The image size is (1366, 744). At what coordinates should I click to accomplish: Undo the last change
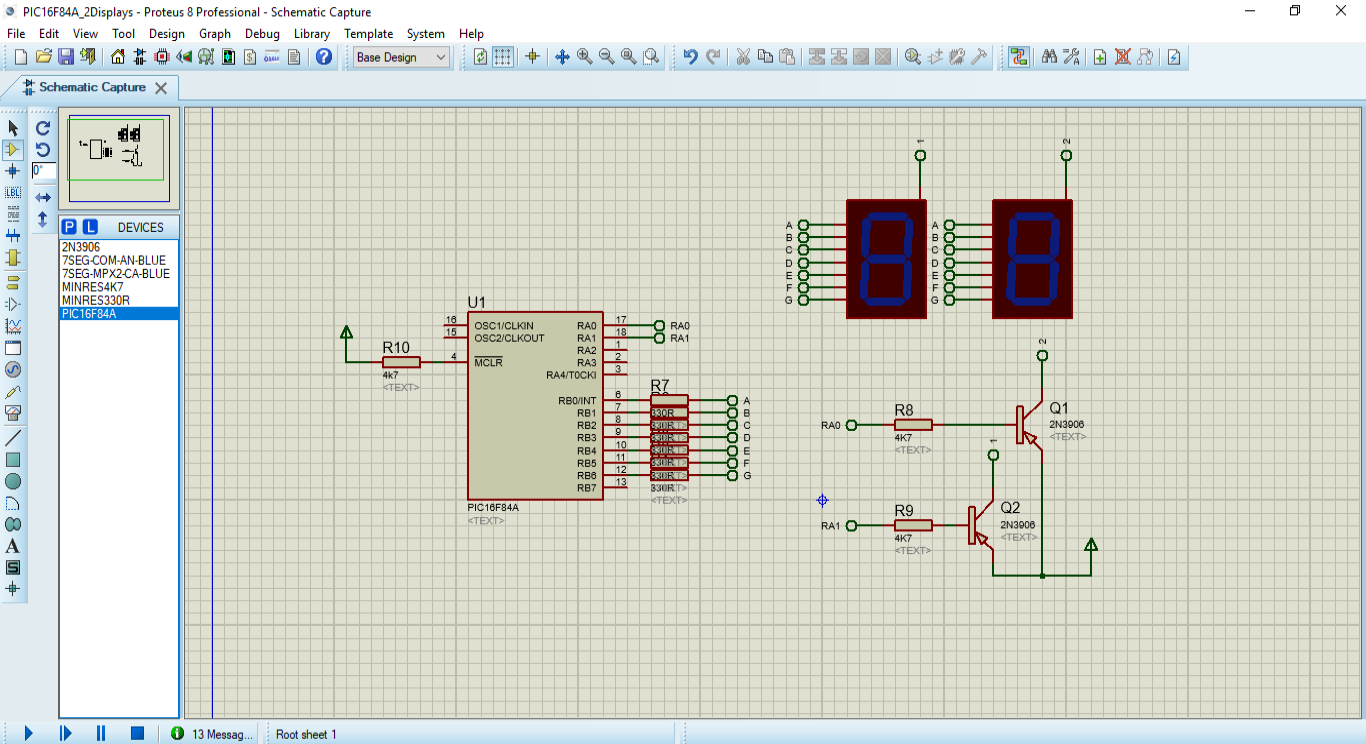690,57
